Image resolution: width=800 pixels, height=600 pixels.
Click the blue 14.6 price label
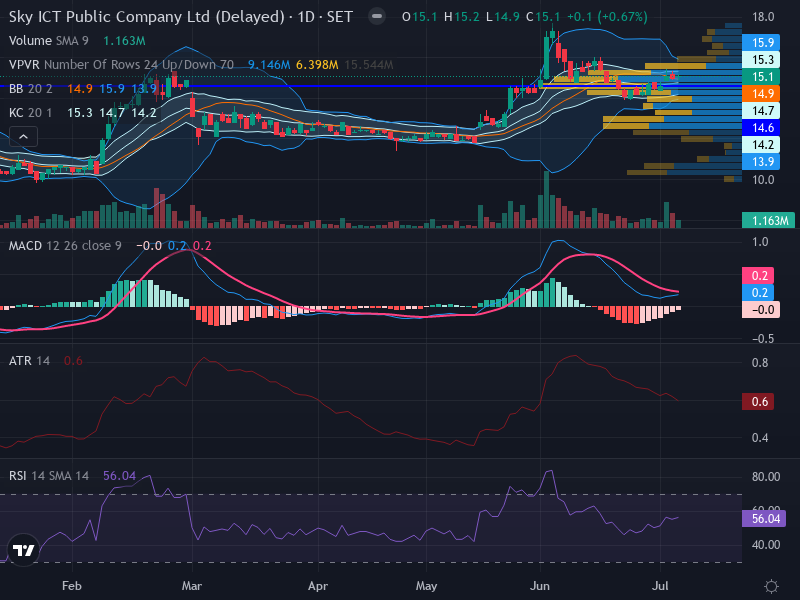[760, 128]
